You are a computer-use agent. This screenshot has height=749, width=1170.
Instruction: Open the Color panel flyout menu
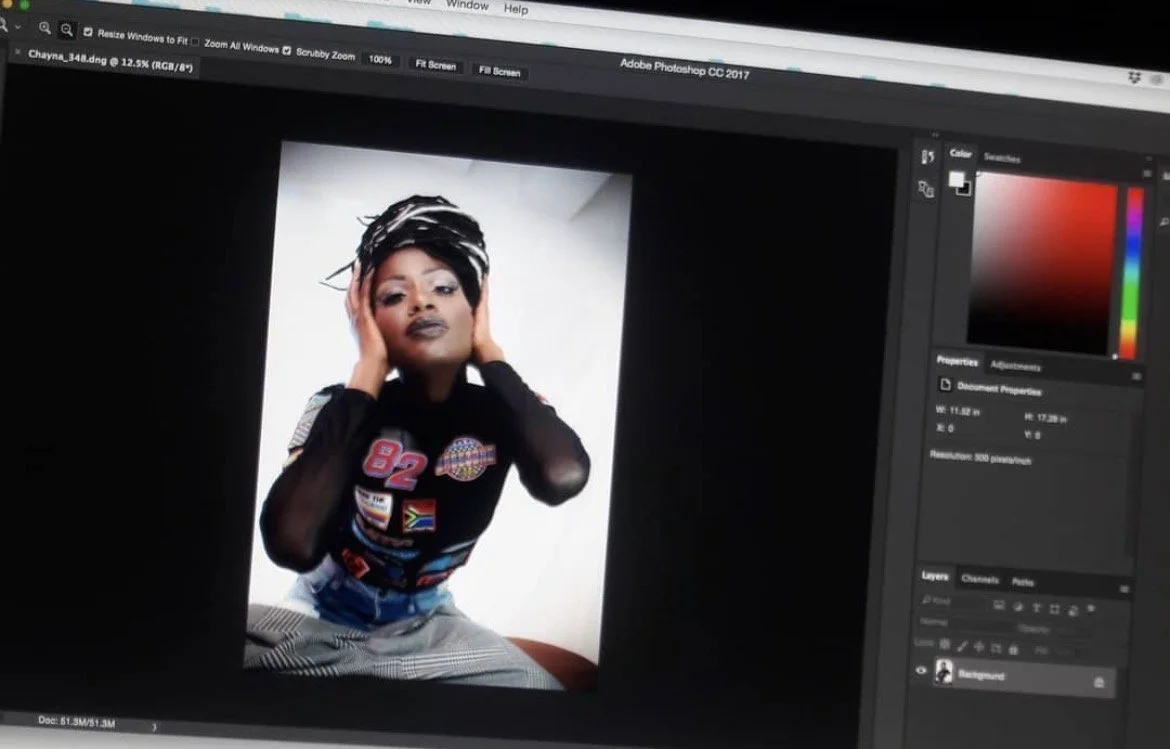pyautogui.click(x=1148, y=174)
